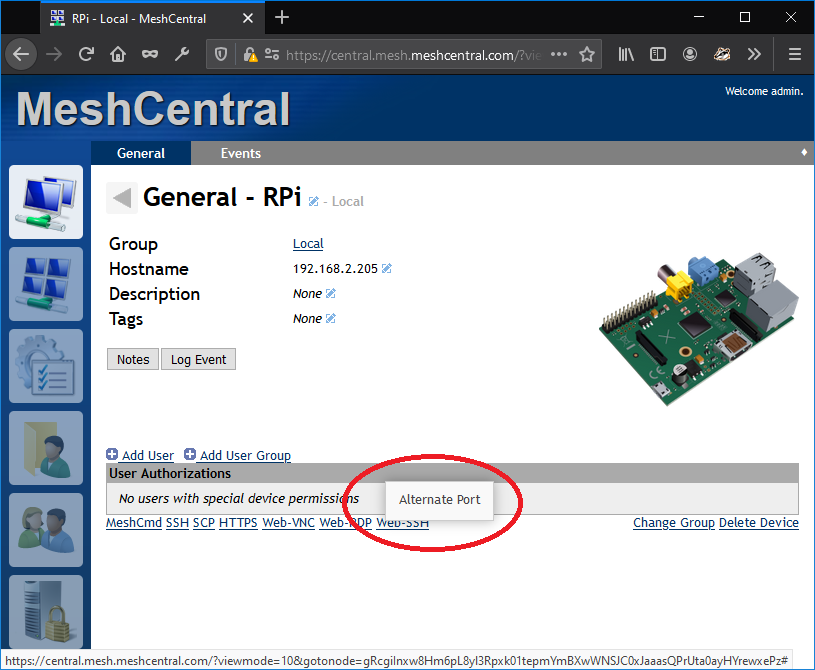The height and width of the screenshot is (670, 815).
Task: Select My Devices in the sidebar
Action: coord(46,202)
